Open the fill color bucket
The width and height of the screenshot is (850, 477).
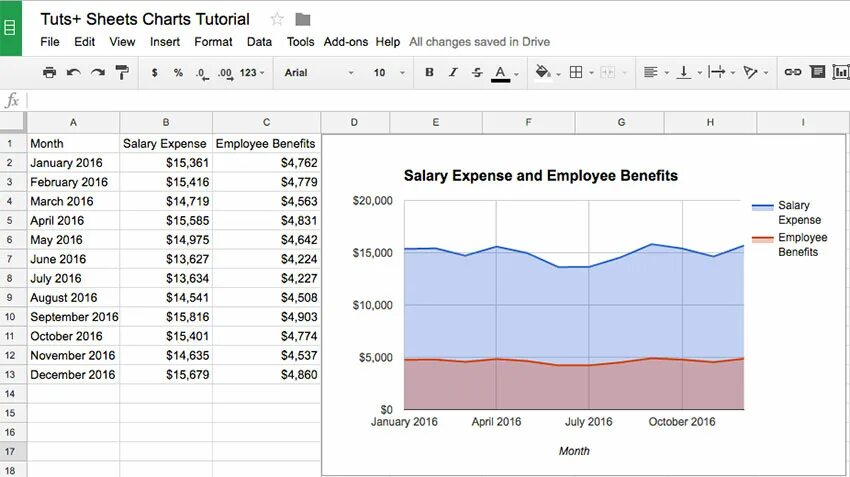point(543,72)
